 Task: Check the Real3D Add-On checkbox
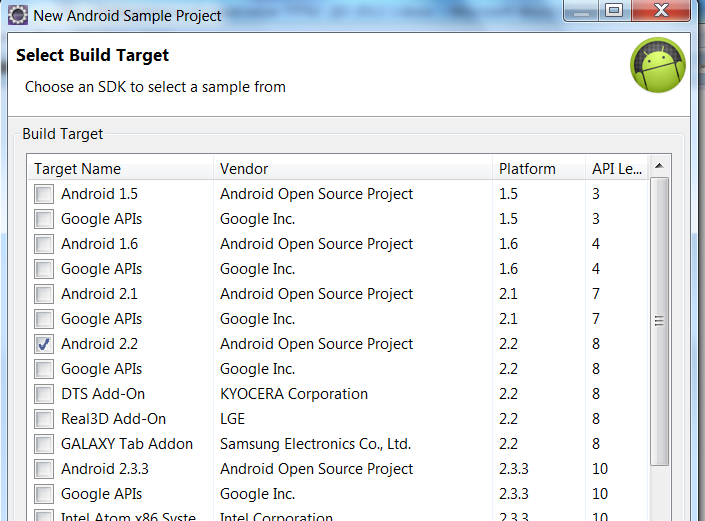tap(44, 419)
